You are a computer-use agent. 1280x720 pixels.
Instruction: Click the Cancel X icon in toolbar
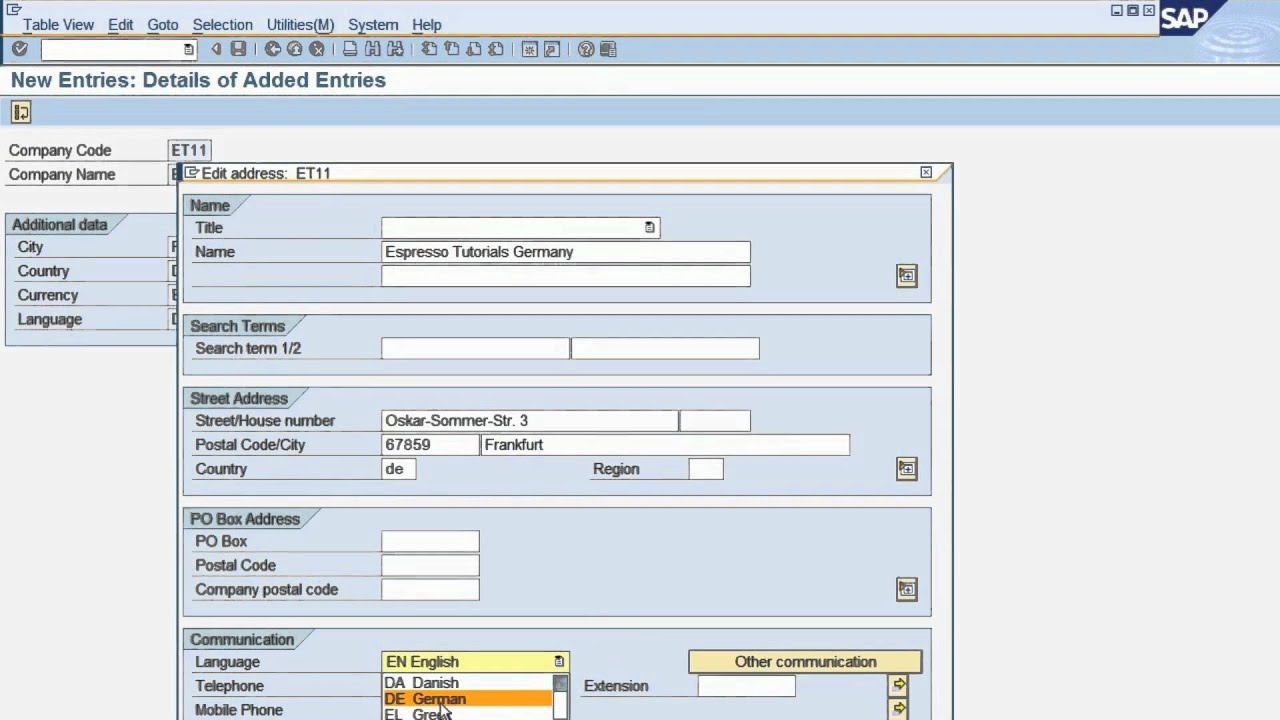tap(317, 49)
